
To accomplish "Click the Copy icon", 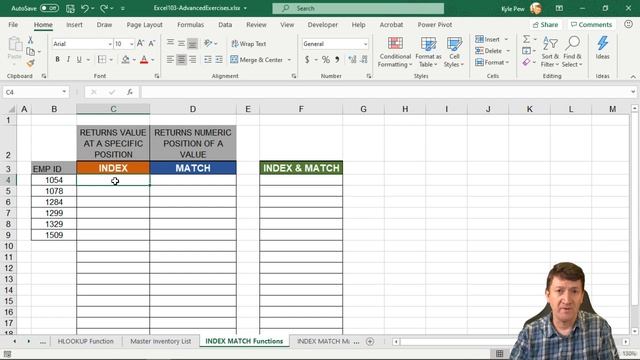I will click(x=30, y=51).
